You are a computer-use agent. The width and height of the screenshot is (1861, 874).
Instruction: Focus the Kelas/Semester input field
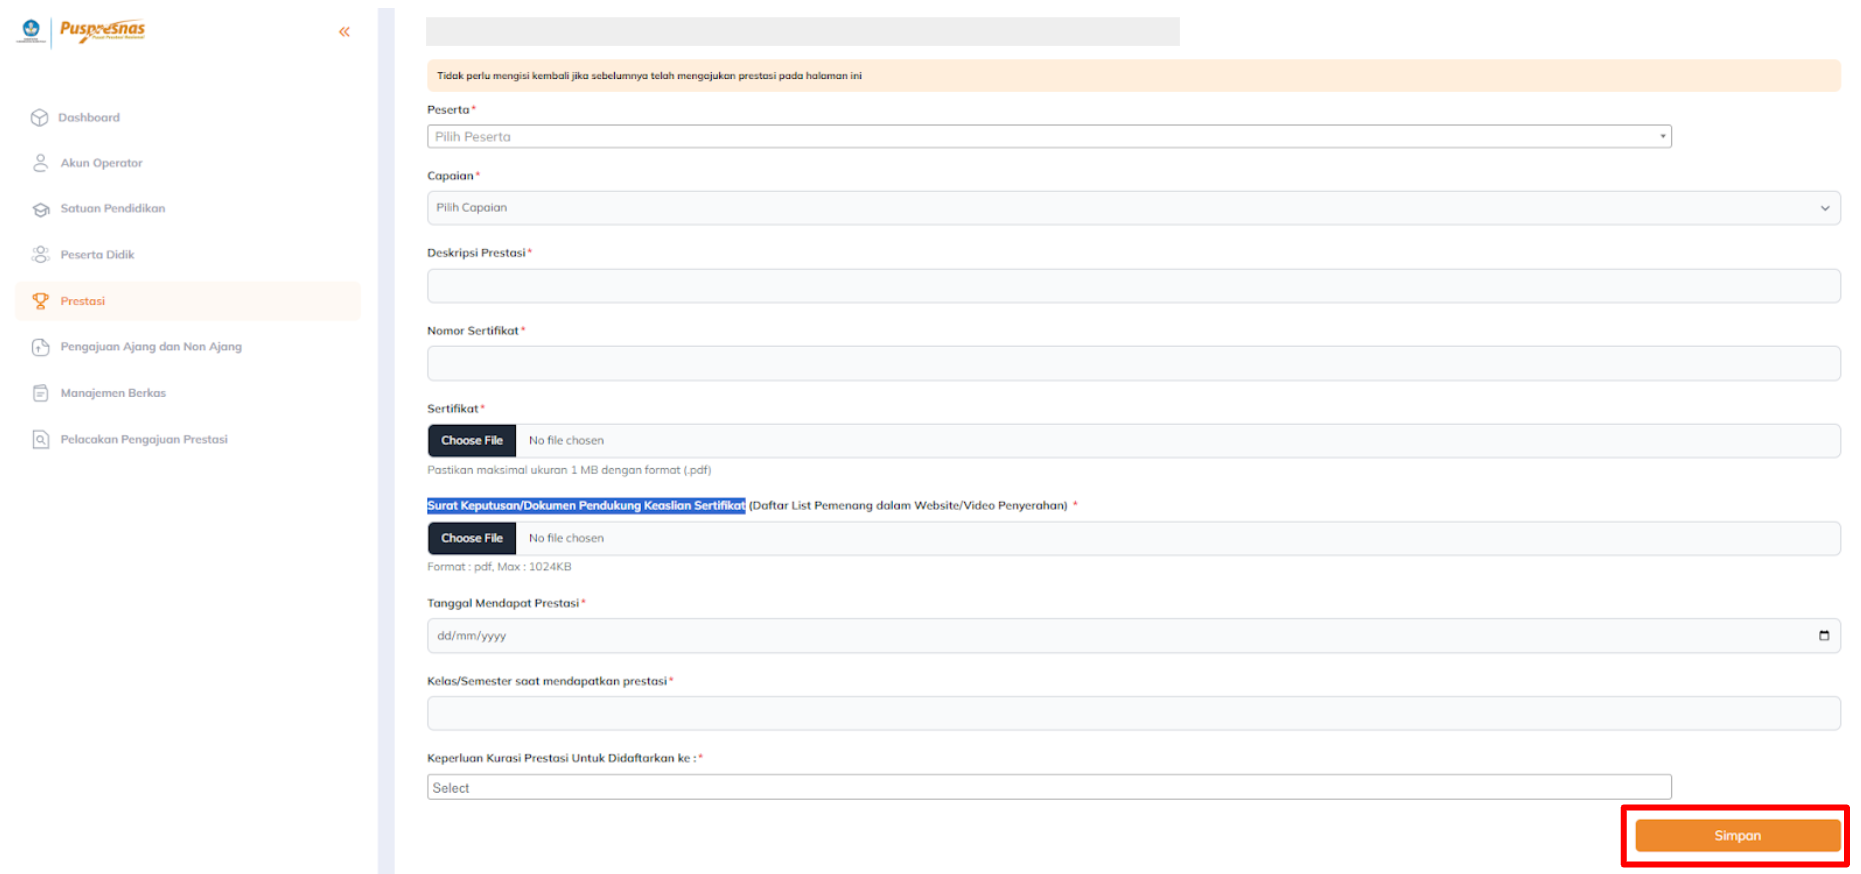[1133, 714]
